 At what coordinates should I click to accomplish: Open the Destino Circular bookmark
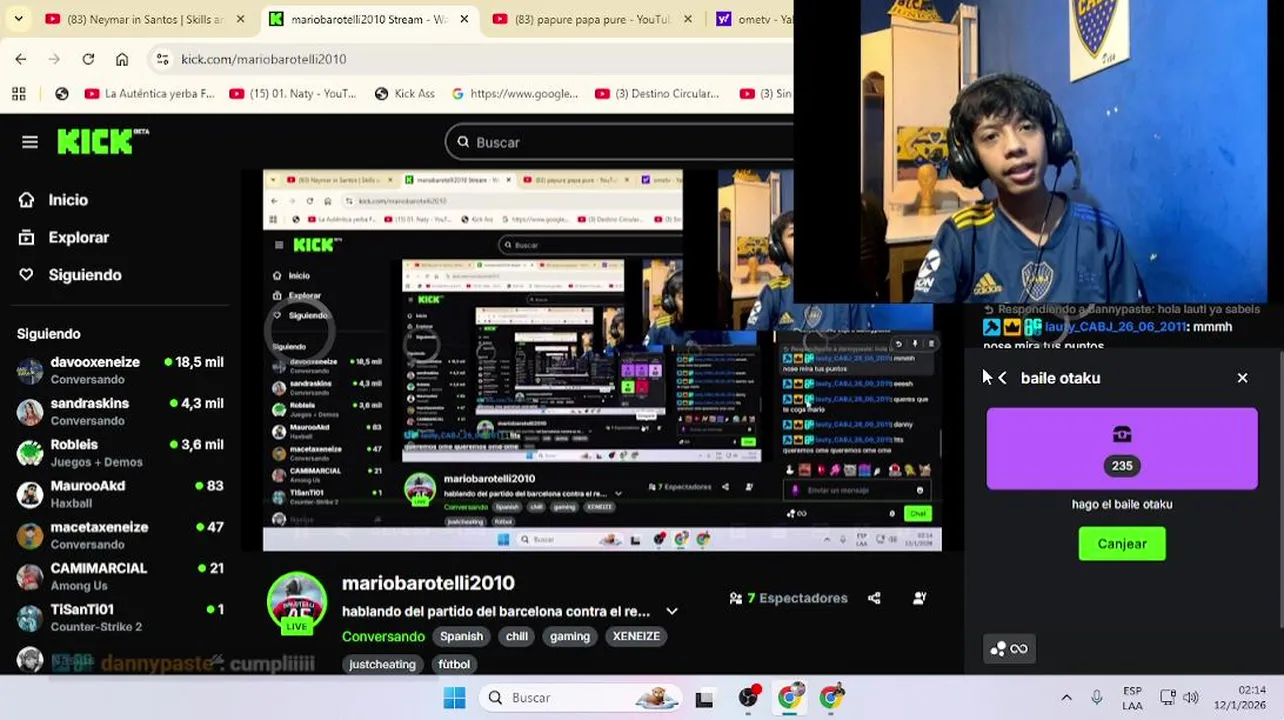(x=658, y=93)
